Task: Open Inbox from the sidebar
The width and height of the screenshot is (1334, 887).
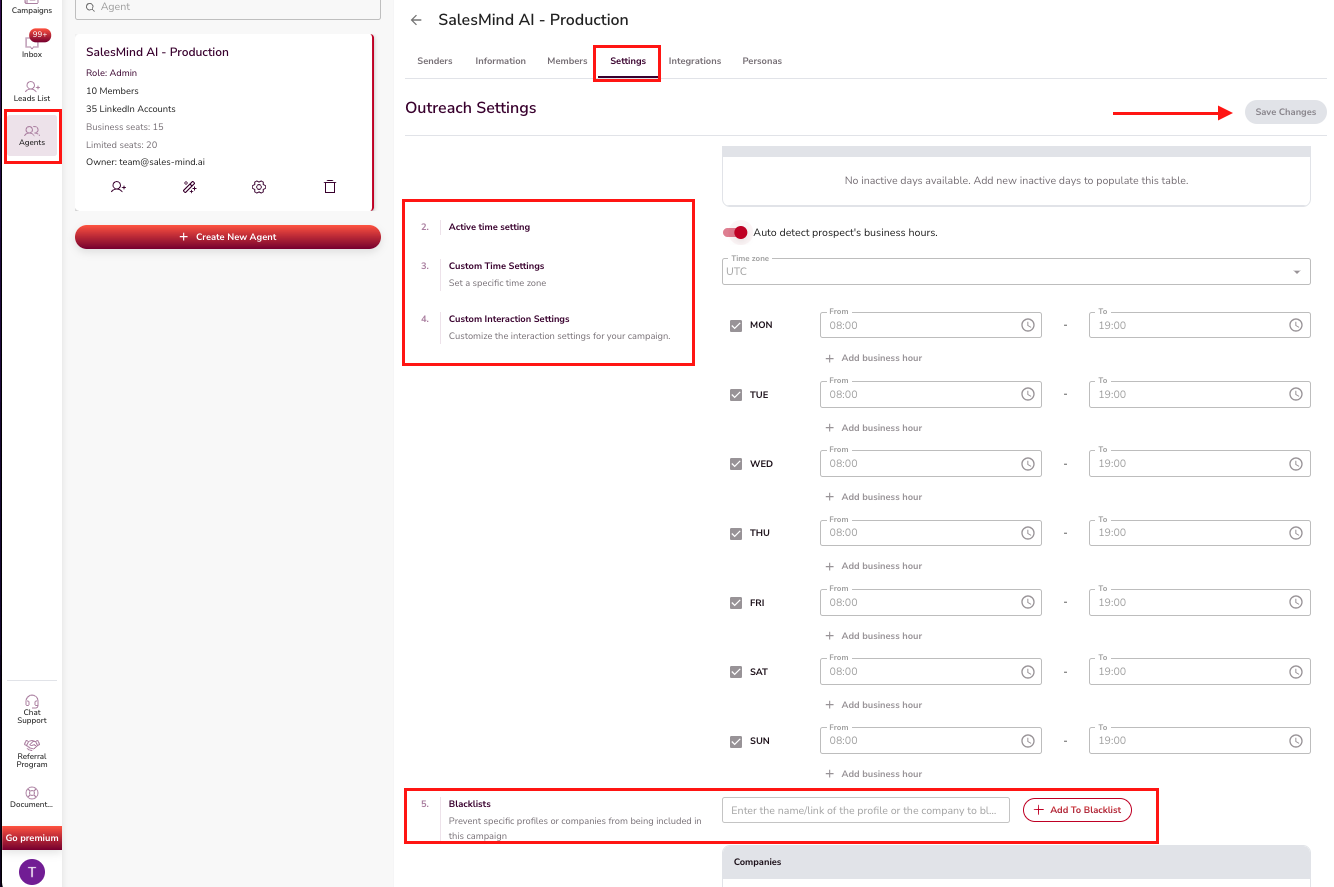Action: click(x=32, y=46)
